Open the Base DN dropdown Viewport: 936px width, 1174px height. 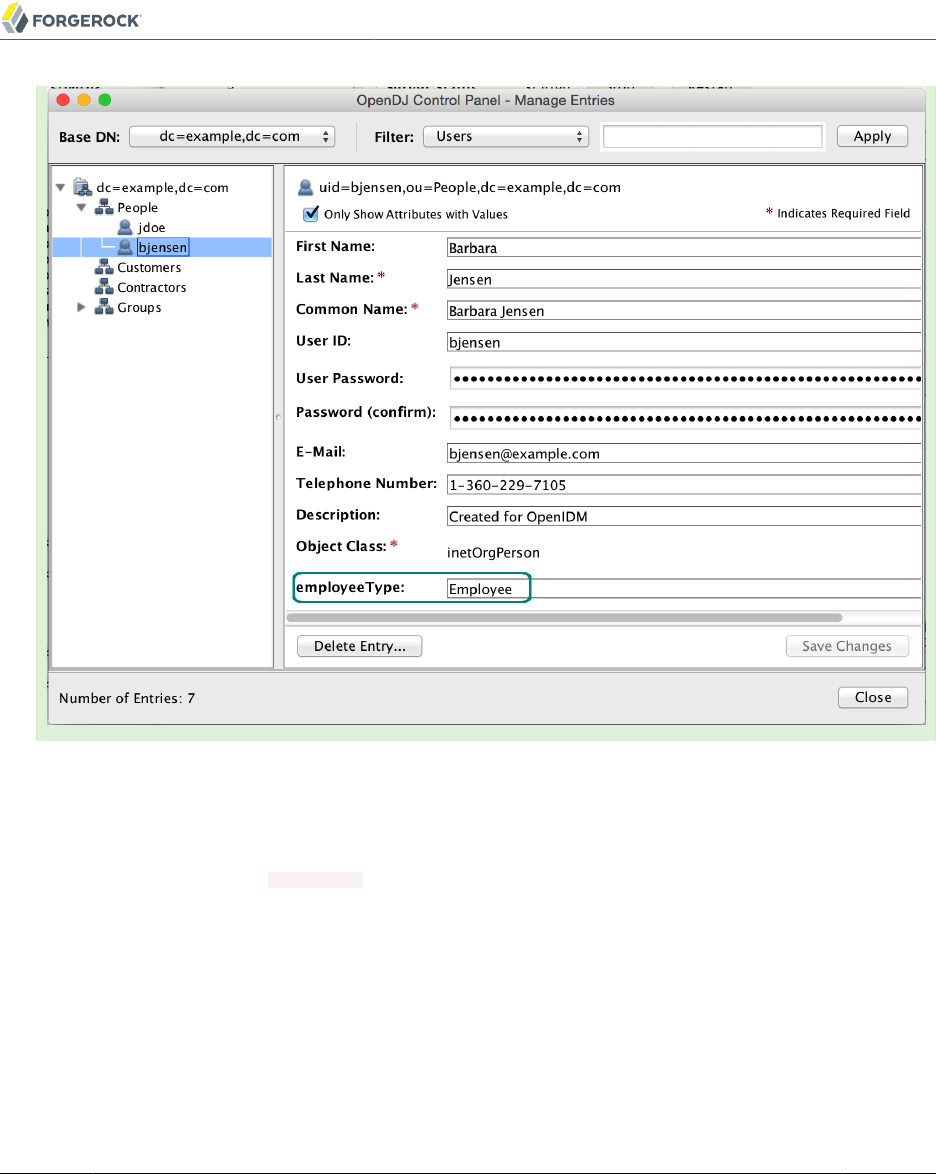pos(232,136)
